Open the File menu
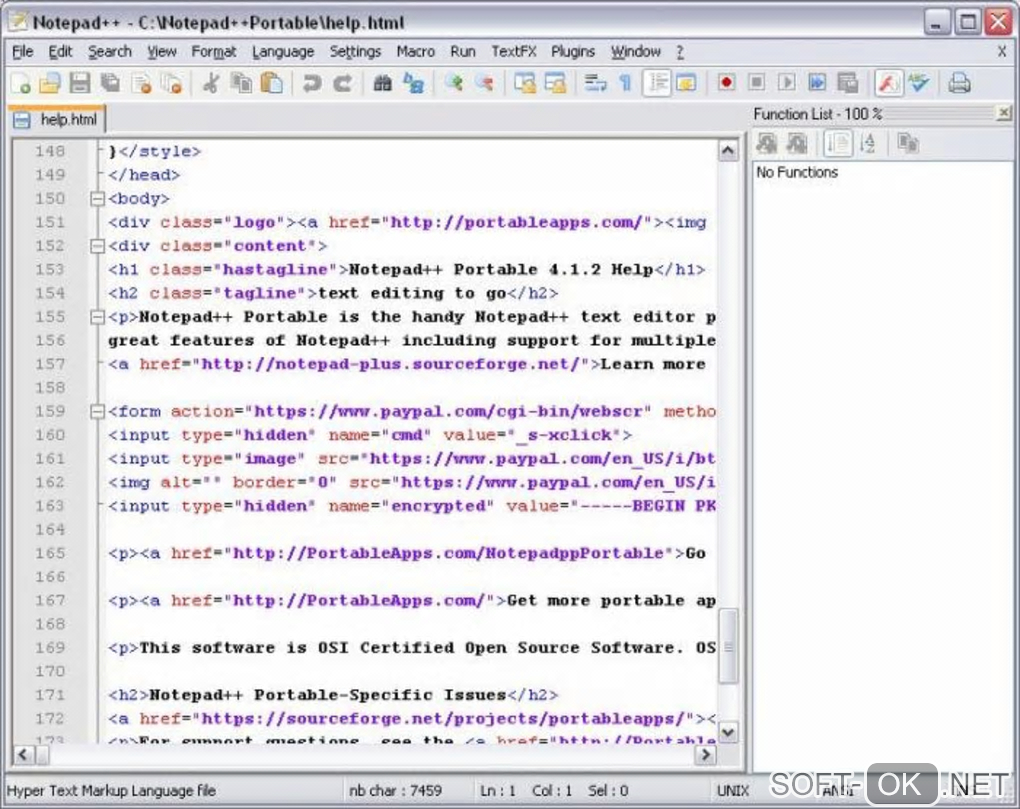Screen dimensions: 1020x809 [x=22, y=51]
